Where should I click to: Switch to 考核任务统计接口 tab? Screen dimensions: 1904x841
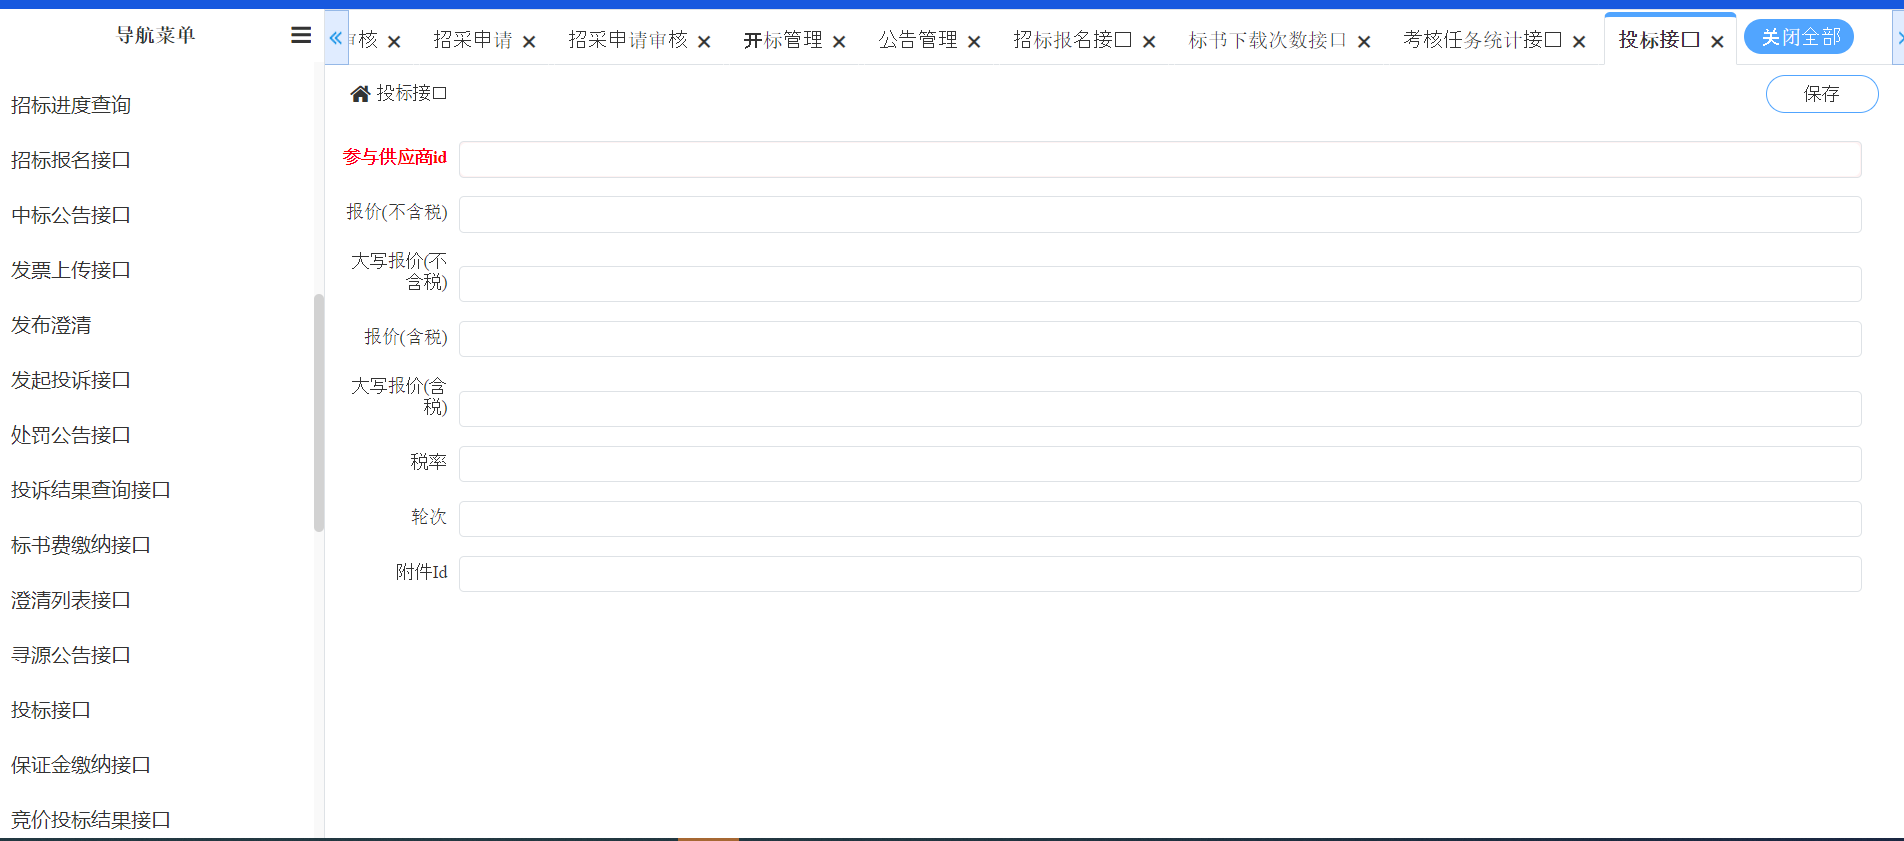tap(1483, 40)
